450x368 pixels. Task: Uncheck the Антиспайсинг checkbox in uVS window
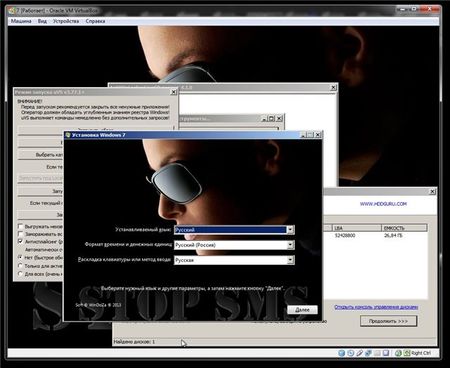click(20, 241)
